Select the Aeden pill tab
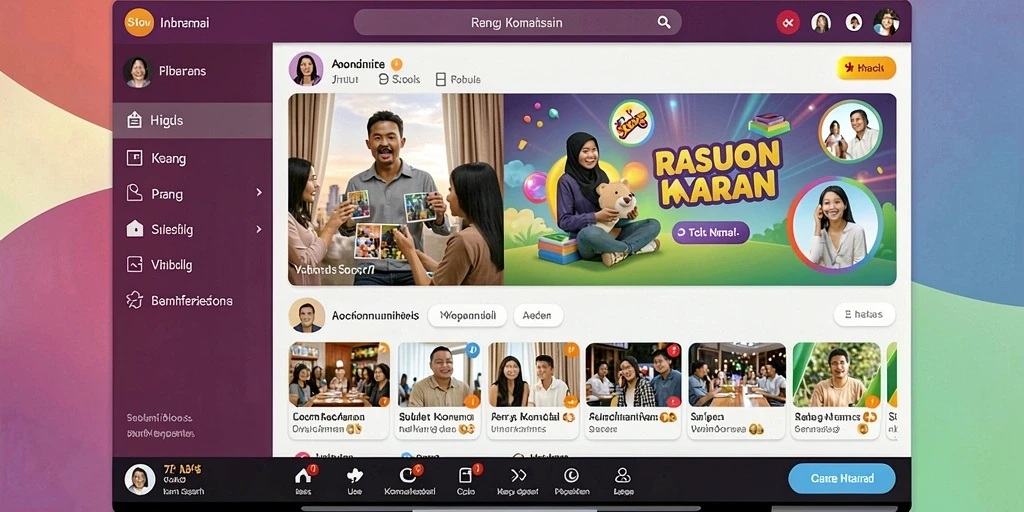Screen dimensions: 1024x512 coord(538,315)
